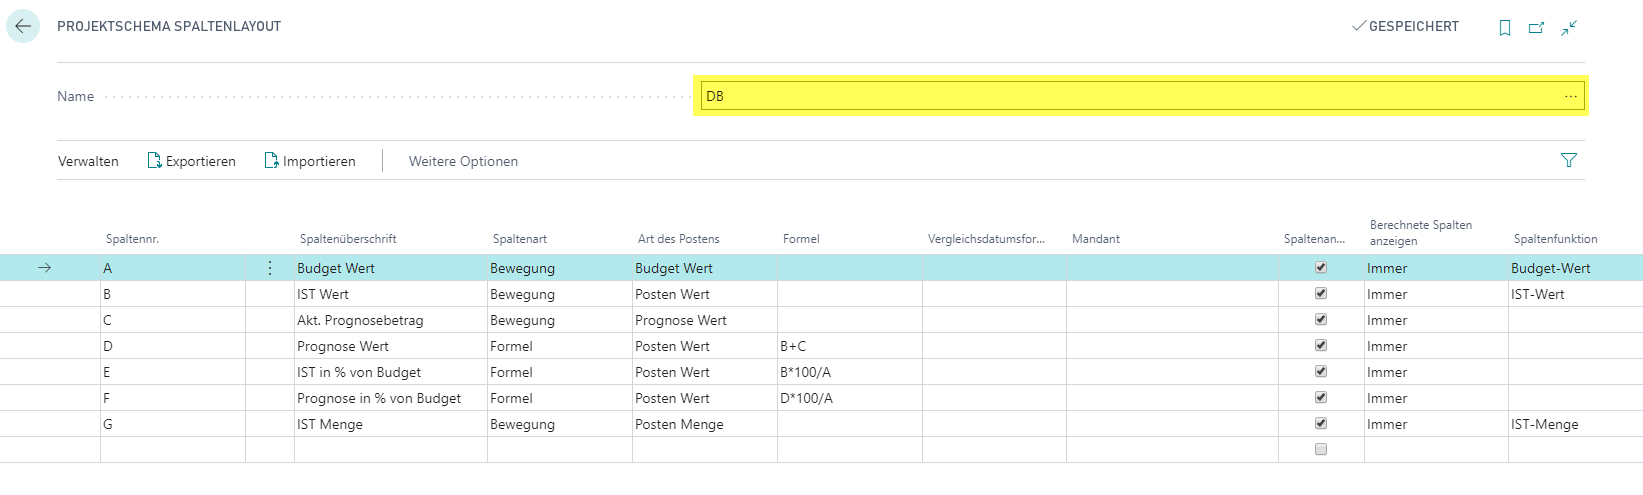
Task: Click Spaltenart column header
Action: tap(520, 239)
